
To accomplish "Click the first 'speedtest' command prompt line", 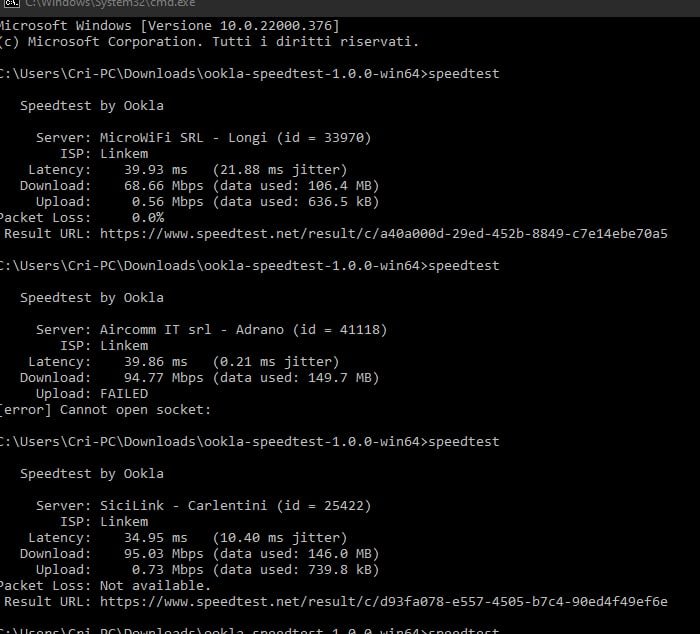I will click(x=250, y=74).
